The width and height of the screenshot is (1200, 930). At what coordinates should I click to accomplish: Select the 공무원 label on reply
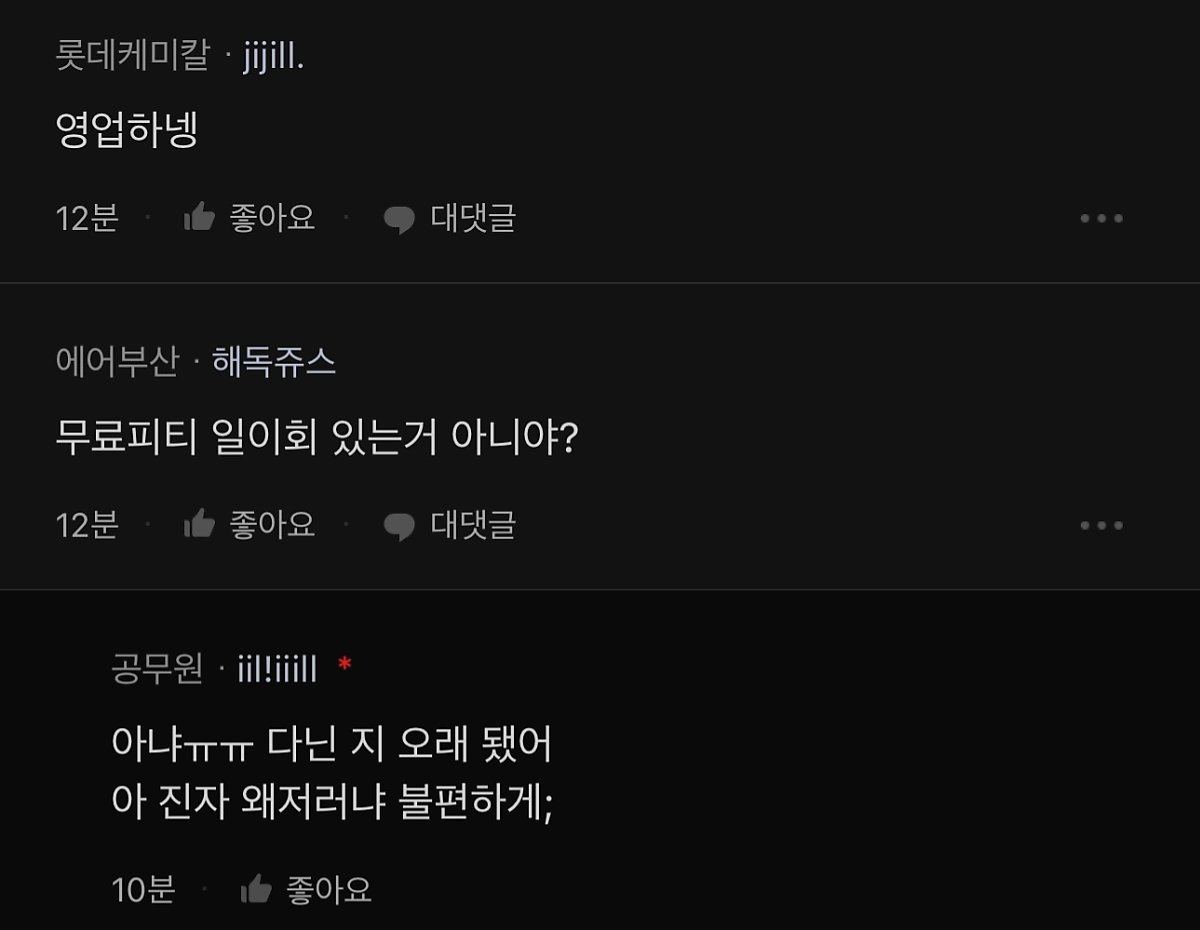tap(157, 669)
